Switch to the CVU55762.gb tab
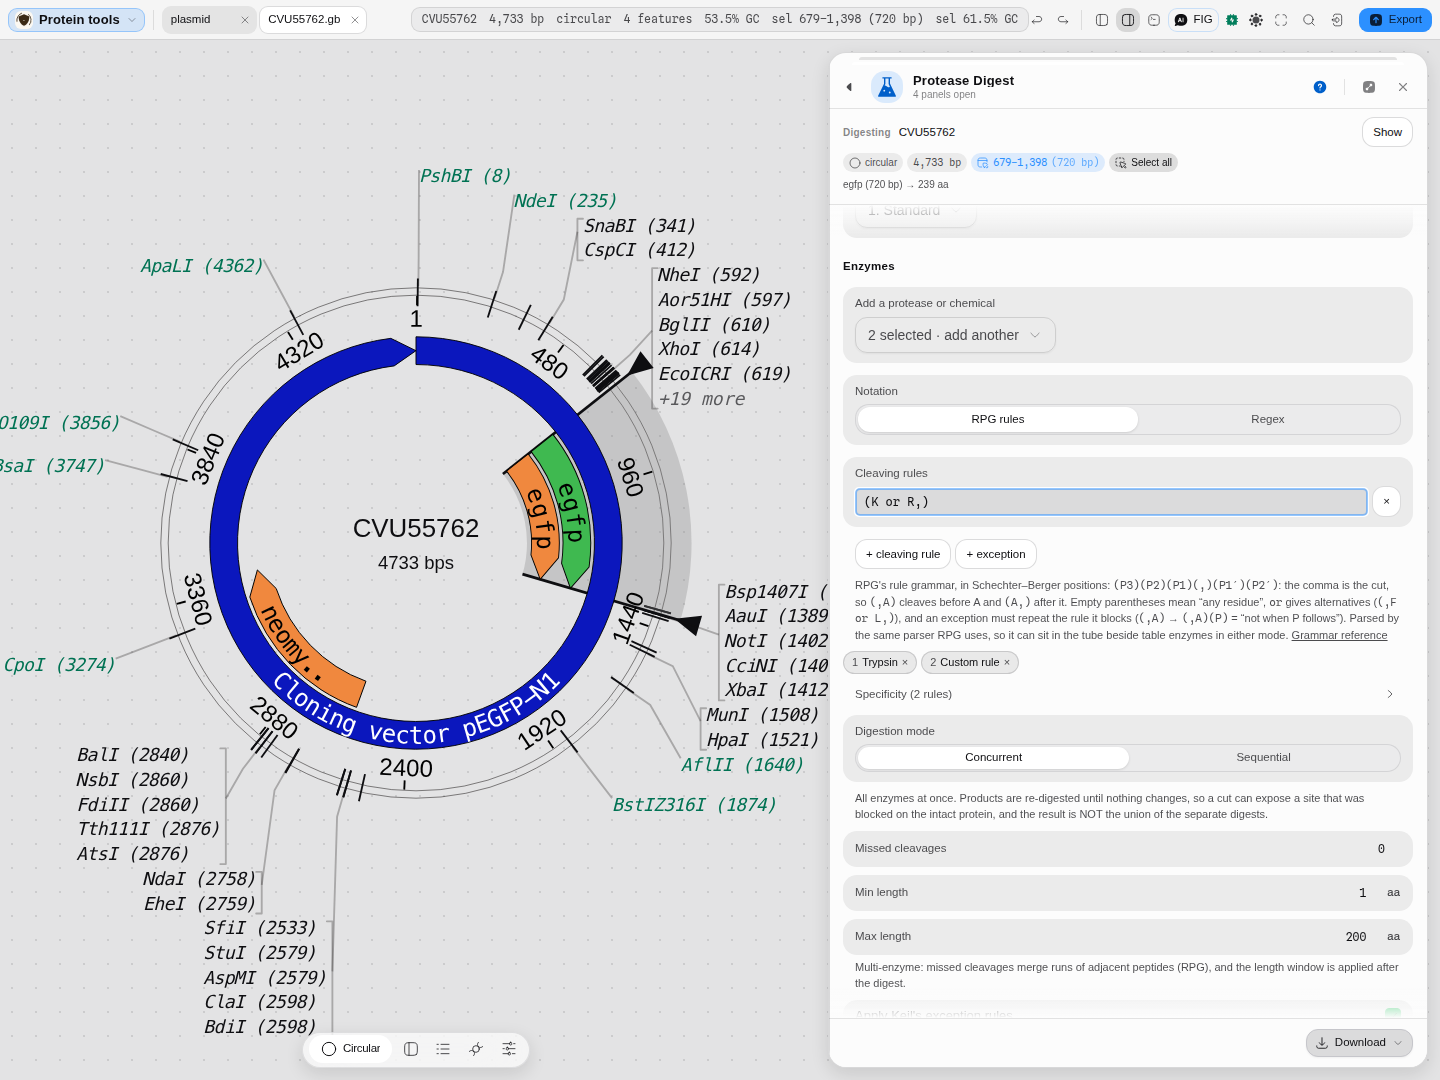This screenshot has width=1440, height=1080. pyautogui.click(x=312, y=20)
